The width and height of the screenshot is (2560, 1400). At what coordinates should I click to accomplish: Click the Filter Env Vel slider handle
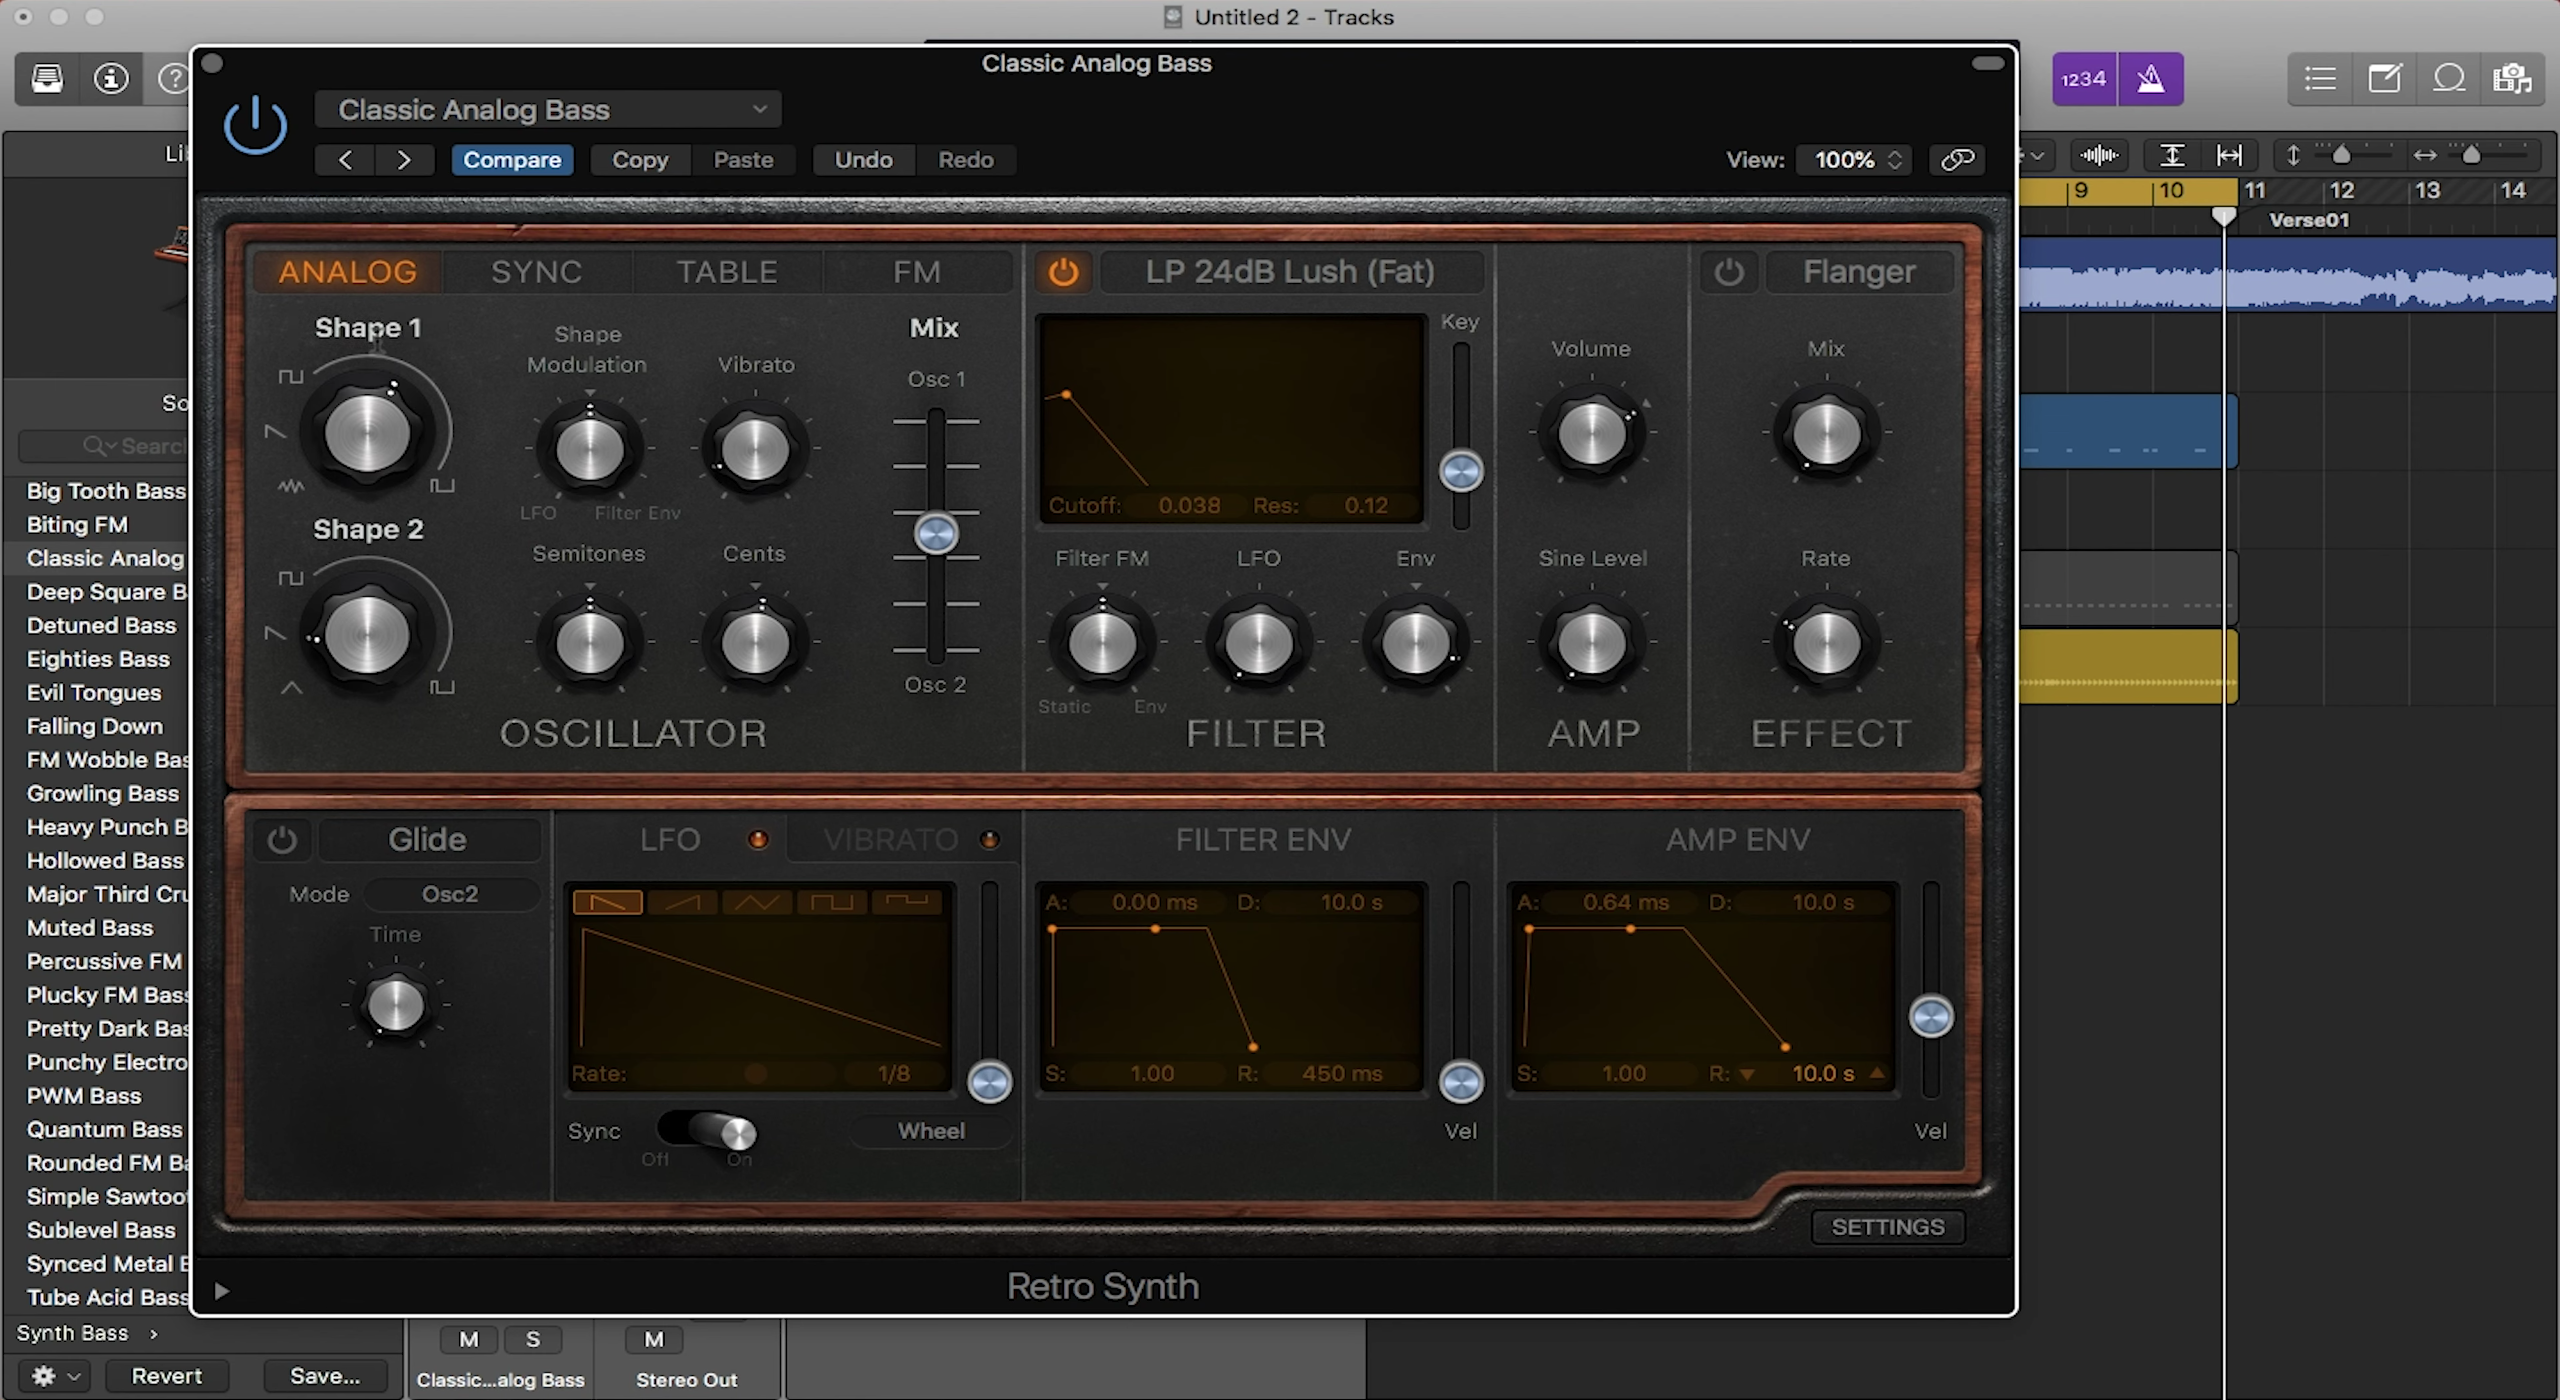pos(1461,1082)
